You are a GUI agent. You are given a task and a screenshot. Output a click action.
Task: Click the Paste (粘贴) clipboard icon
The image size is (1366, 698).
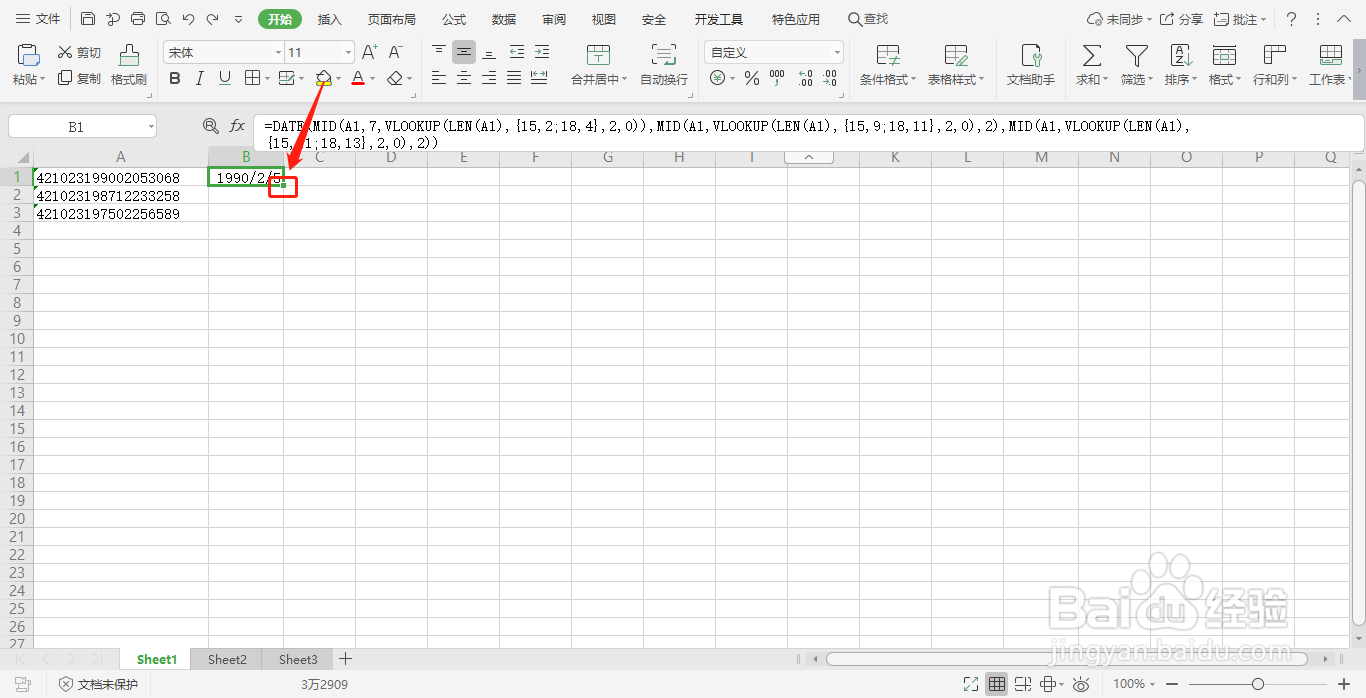click(28, 56)
